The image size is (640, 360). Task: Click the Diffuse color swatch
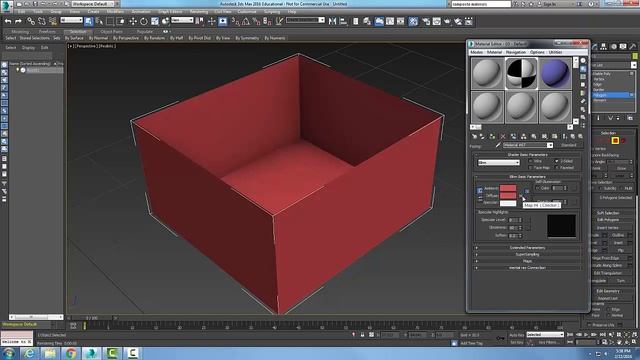pos(508,196)
